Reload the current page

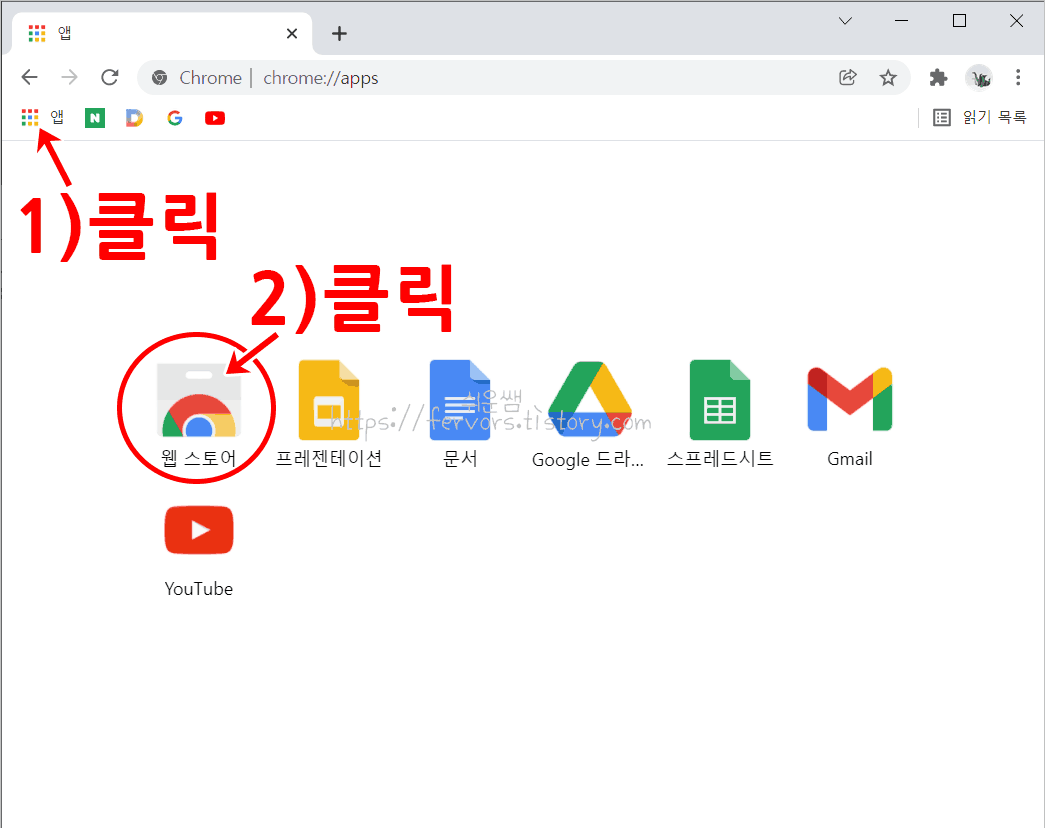click(x=110, y=77)
